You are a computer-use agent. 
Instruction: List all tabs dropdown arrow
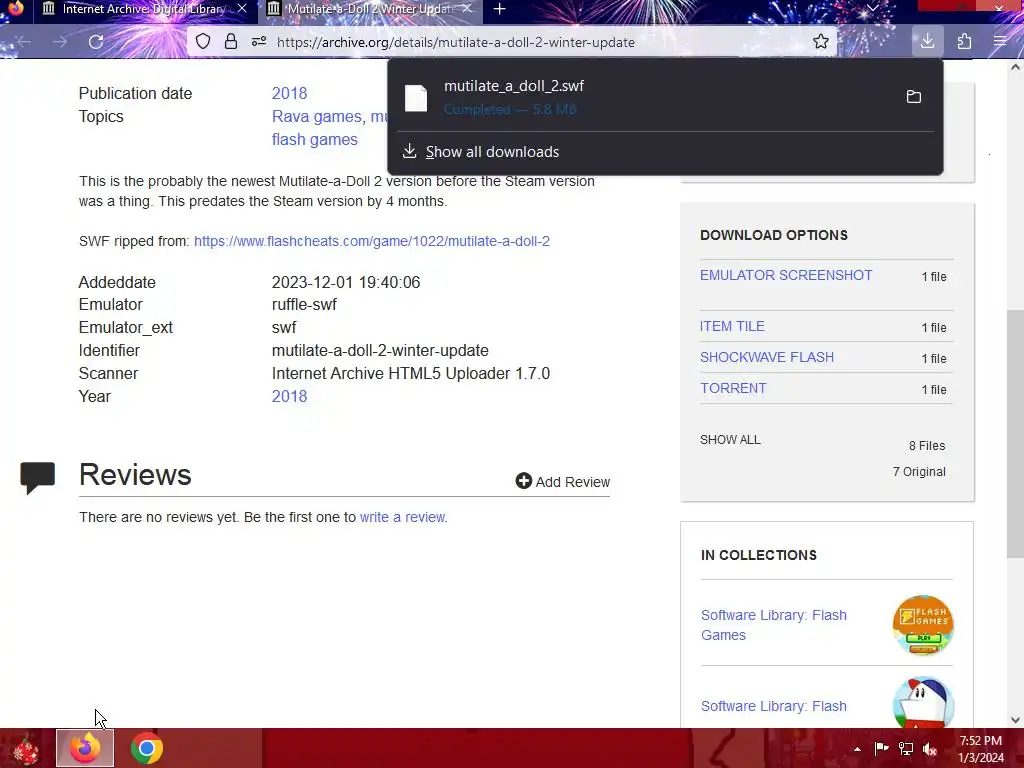[872, 8]
